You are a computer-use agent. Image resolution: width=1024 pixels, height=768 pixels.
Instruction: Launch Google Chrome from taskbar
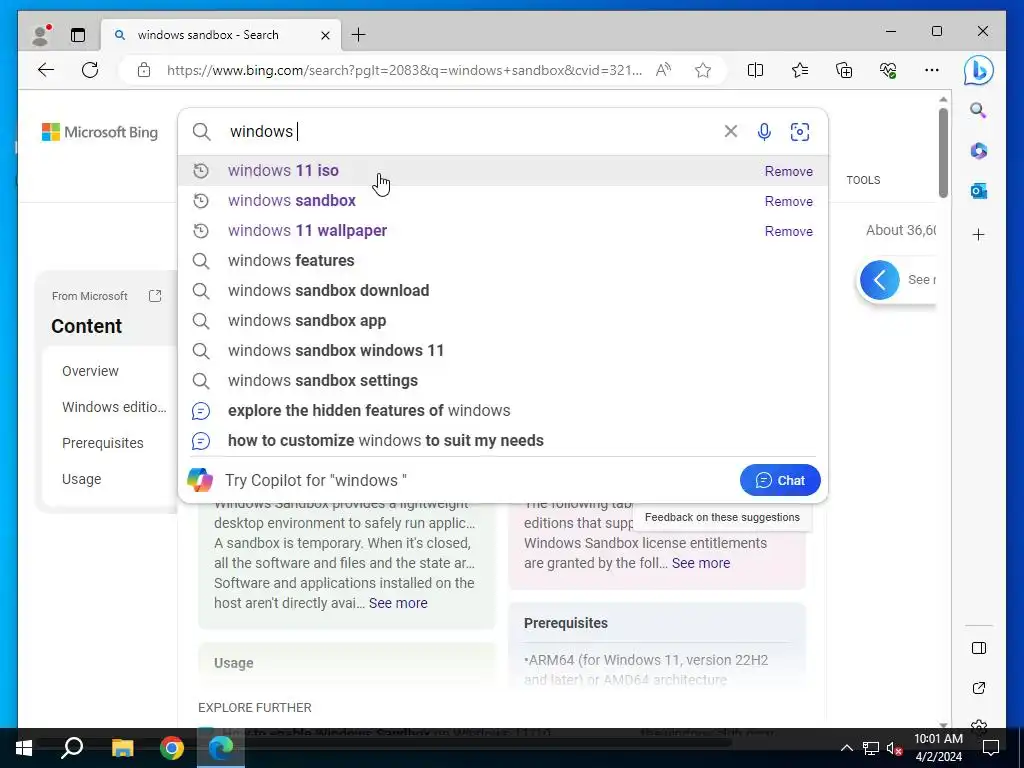click(x=172, y=748)
